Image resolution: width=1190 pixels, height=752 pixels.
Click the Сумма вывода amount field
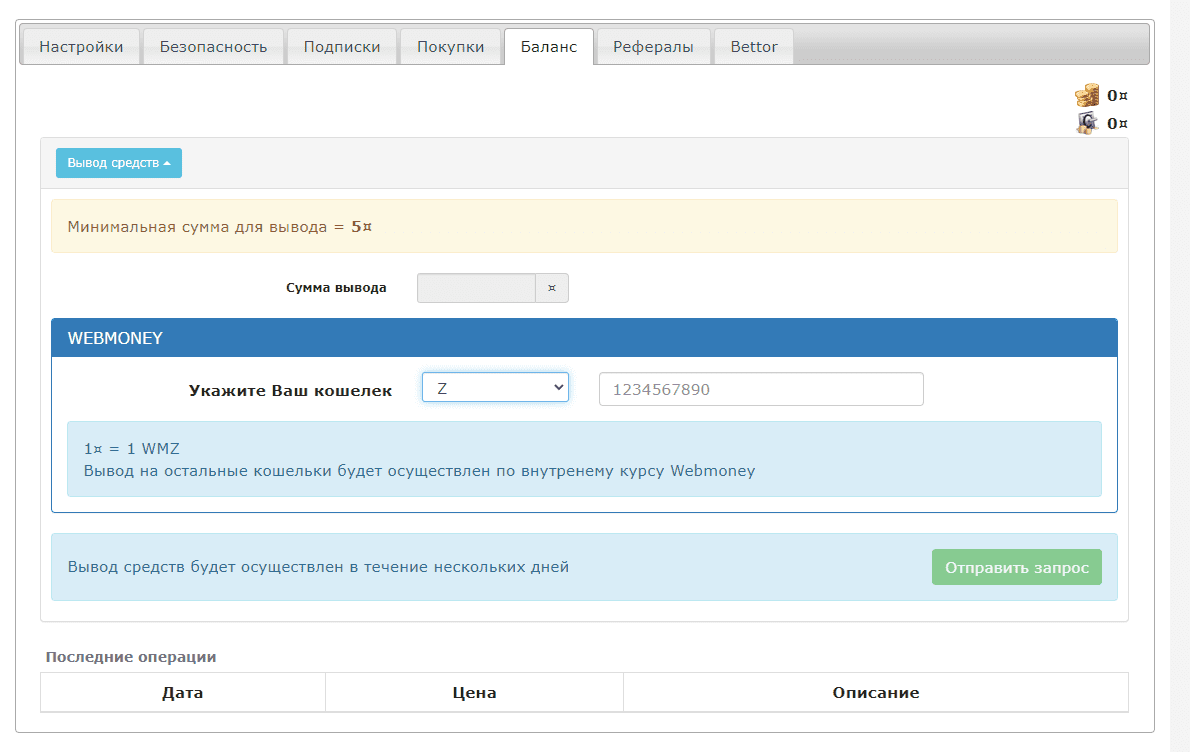click(477, 288)
